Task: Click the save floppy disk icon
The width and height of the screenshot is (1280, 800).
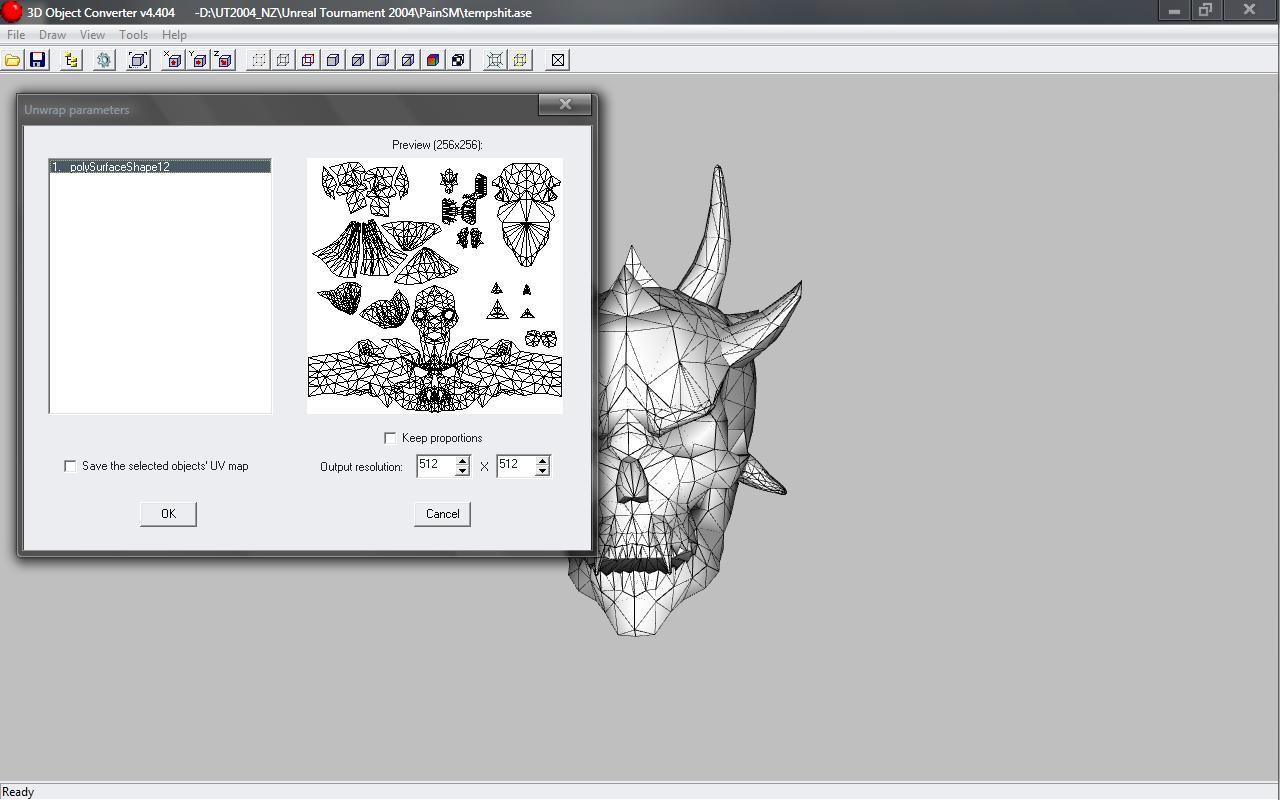Action: click(x=37, y=60)
